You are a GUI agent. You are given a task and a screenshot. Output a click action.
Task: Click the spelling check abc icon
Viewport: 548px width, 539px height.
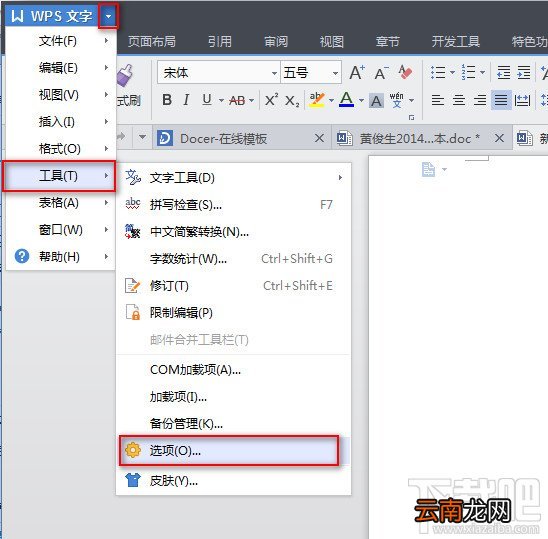pos(133,204)
